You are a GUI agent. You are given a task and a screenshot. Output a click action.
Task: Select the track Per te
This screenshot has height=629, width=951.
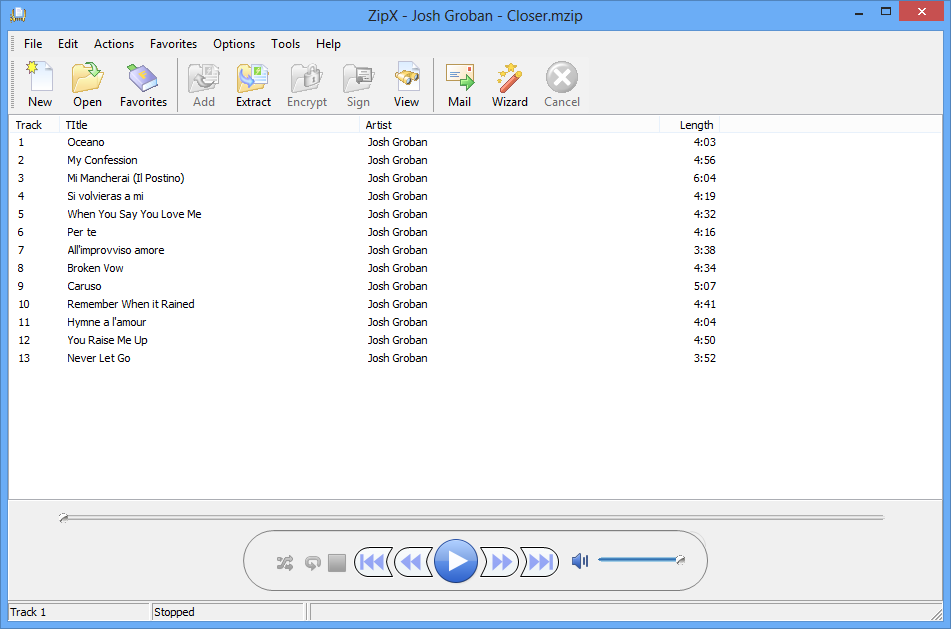point(81,232)
